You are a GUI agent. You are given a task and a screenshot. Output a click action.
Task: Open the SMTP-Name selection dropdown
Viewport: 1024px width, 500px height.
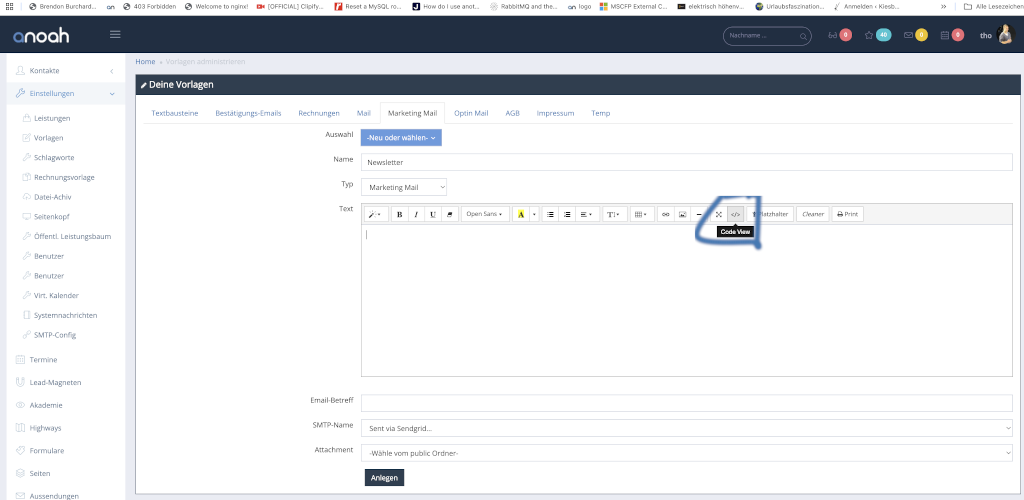pyautogui.click(x=686, y=428)
